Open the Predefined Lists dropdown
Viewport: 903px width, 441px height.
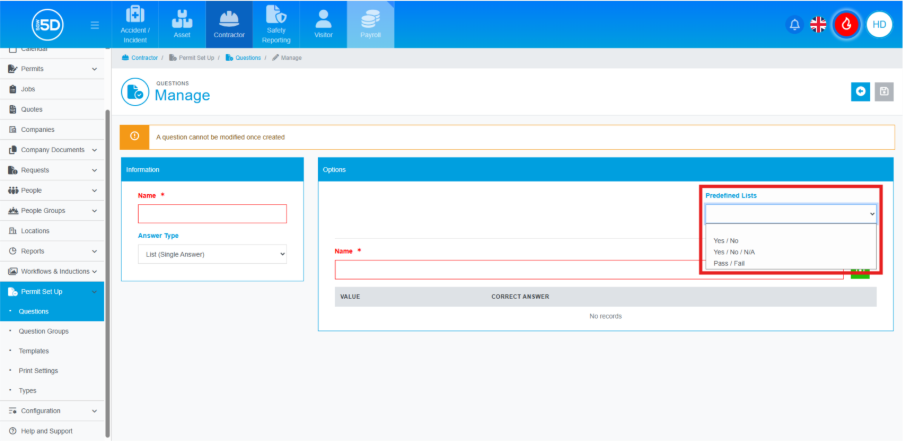pos(791,214)
